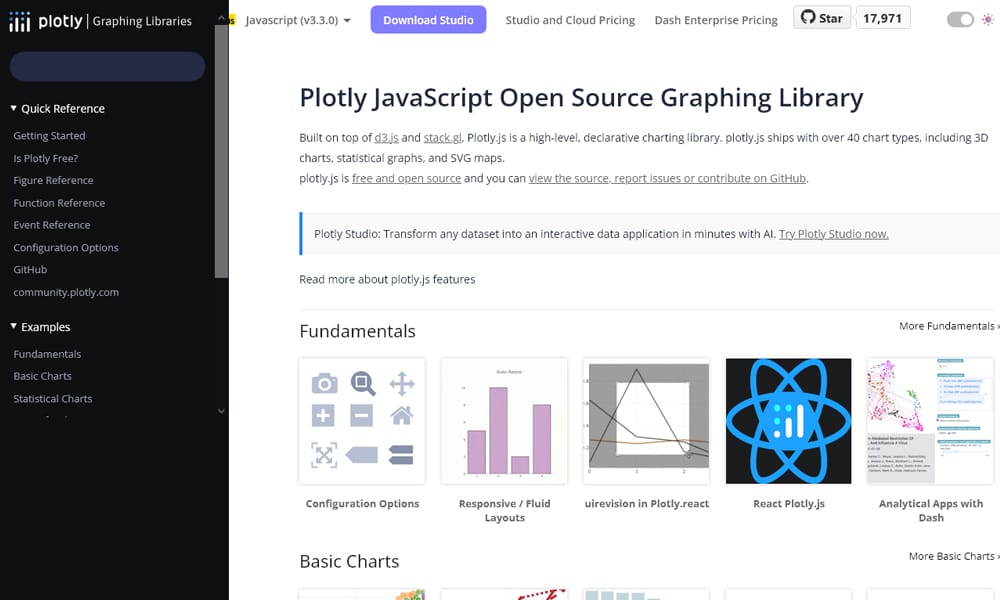The height and width of the screenshot is (600, 1000).
Task: Open Studio and Cloud Pricing
Action: pos(570,19)
